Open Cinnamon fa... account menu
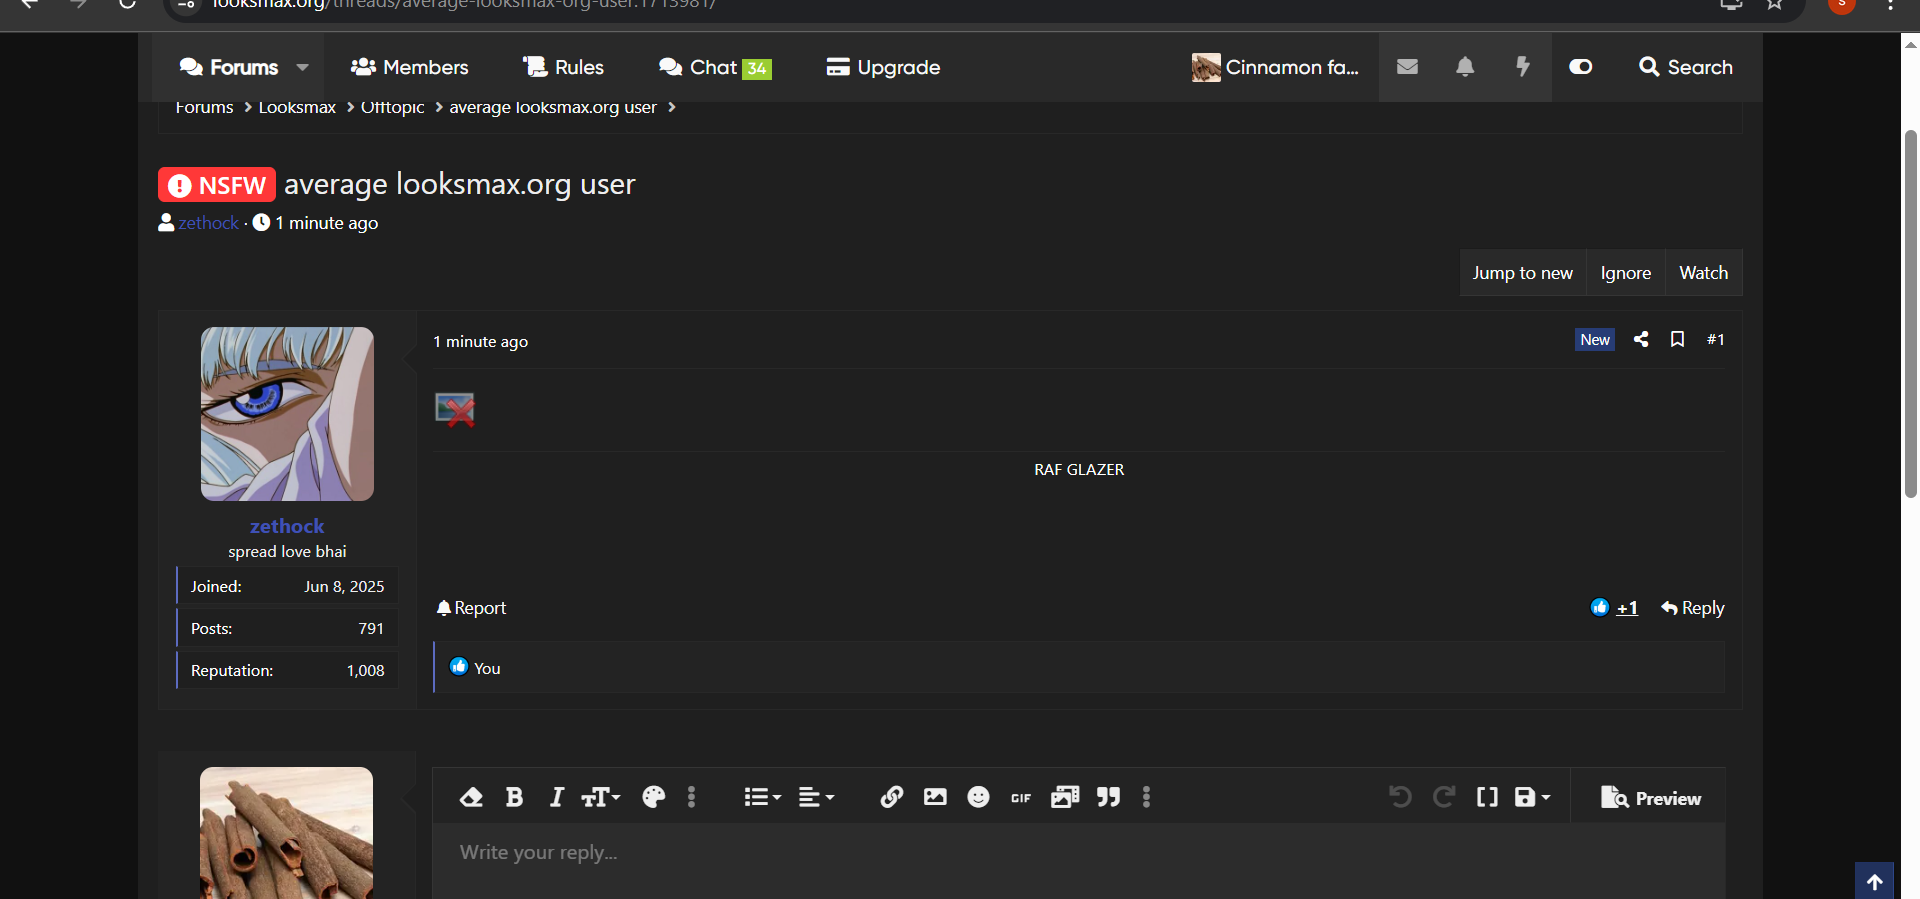1920x899 pixels. pyautogui.click(x=1275, y=67)
